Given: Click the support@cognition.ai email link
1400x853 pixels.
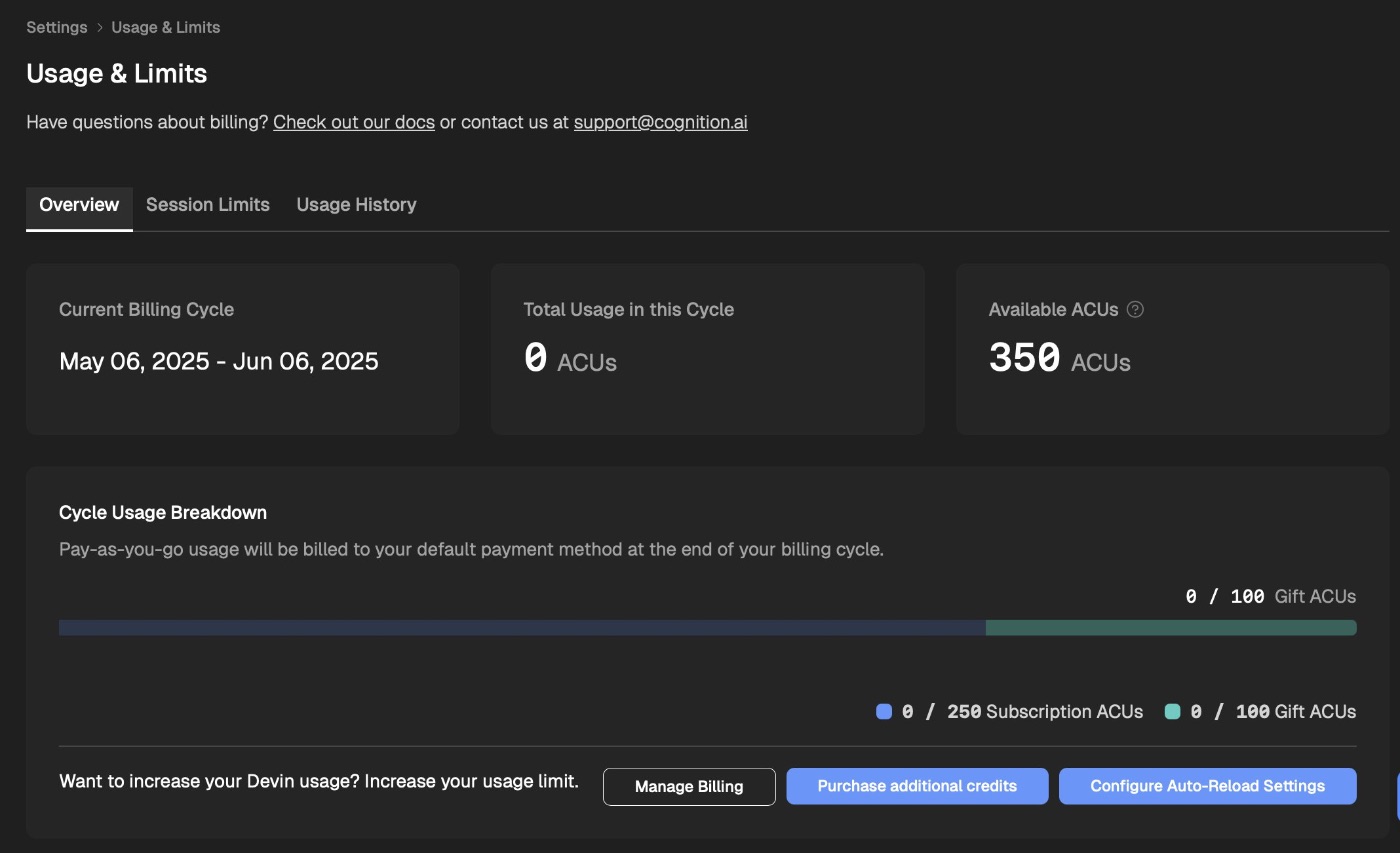Looking at the screenshot, I should [x=661, y=122].
